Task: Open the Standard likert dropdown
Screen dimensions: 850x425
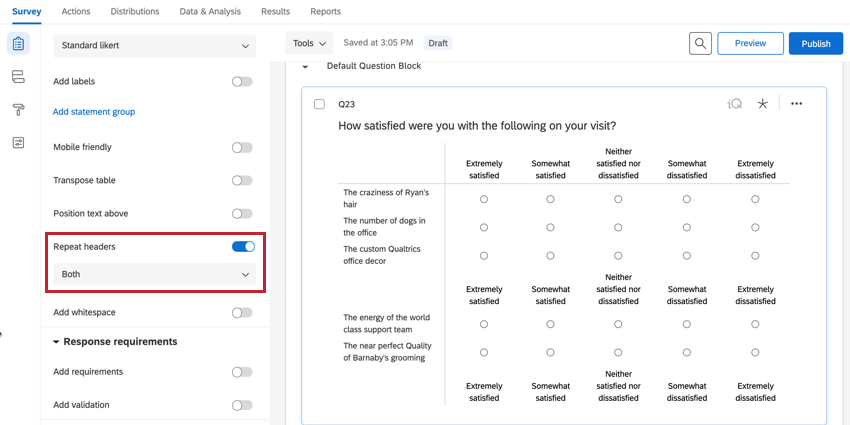Action: (x=154, y=46)
